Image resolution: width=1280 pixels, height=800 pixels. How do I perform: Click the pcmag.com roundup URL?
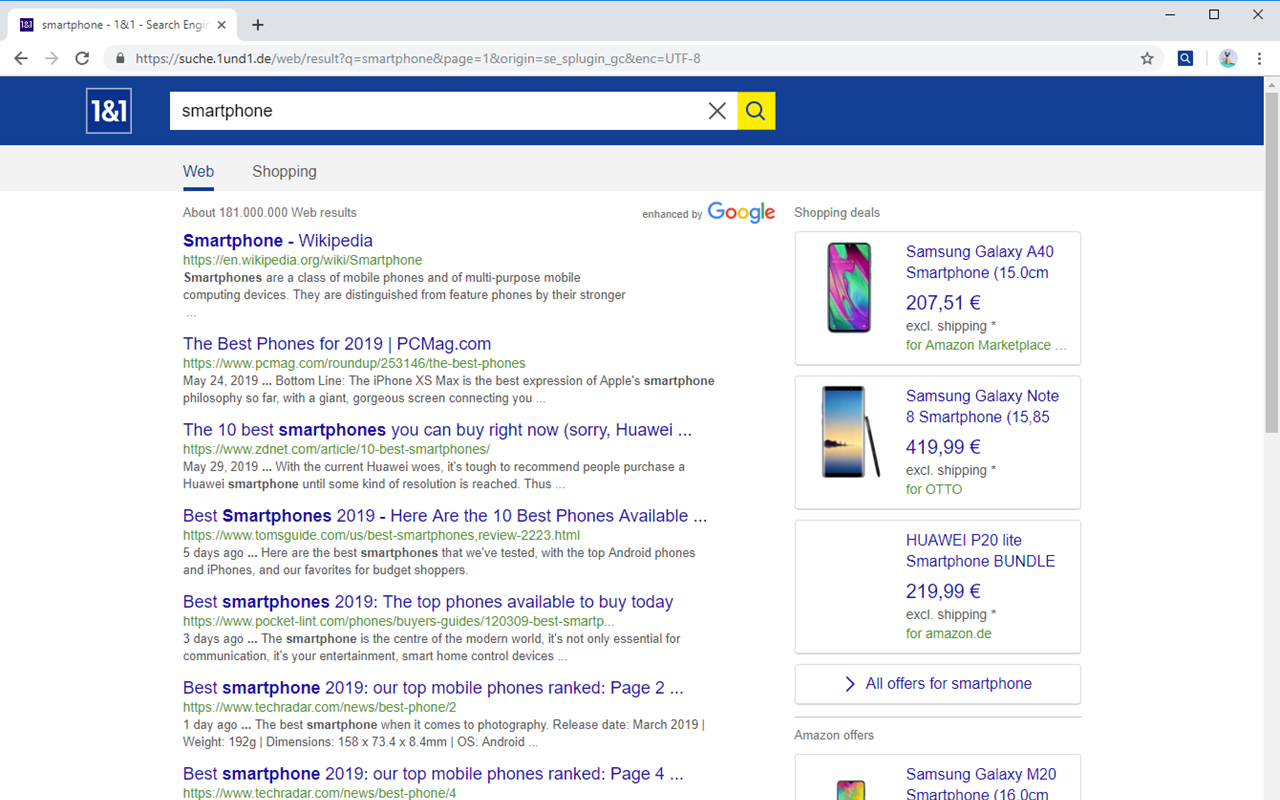(x=354, y=363)
